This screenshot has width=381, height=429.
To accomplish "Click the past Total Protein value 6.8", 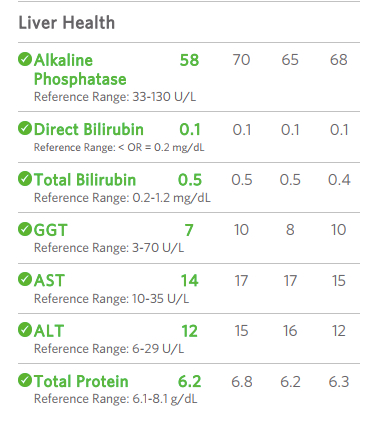I will 242,382.
